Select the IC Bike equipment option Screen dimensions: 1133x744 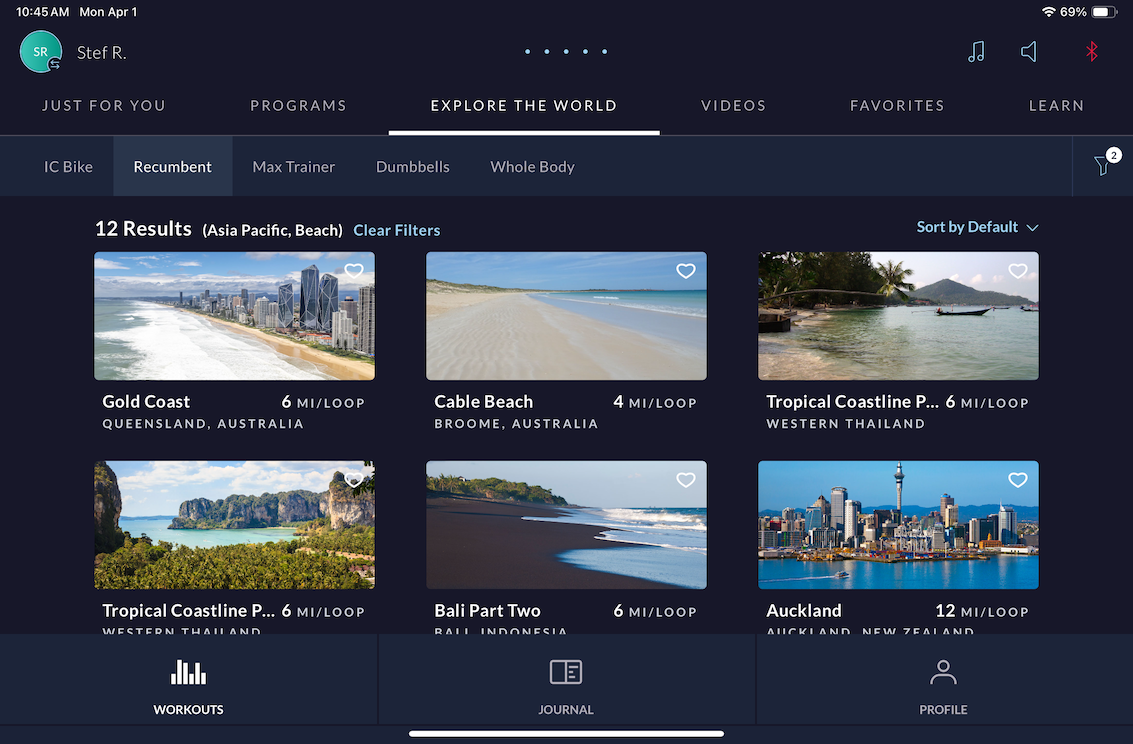pyautogui.click(x=68, y=167)
